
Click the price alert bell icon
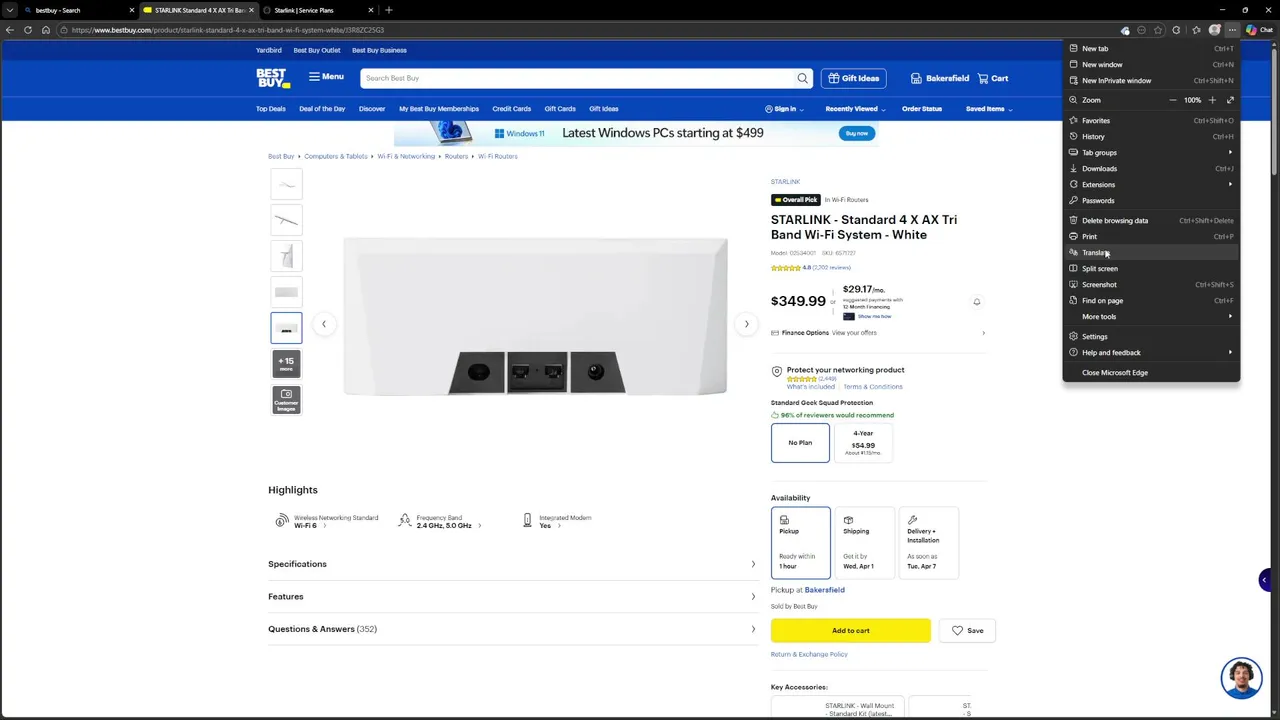pos(977,302)
